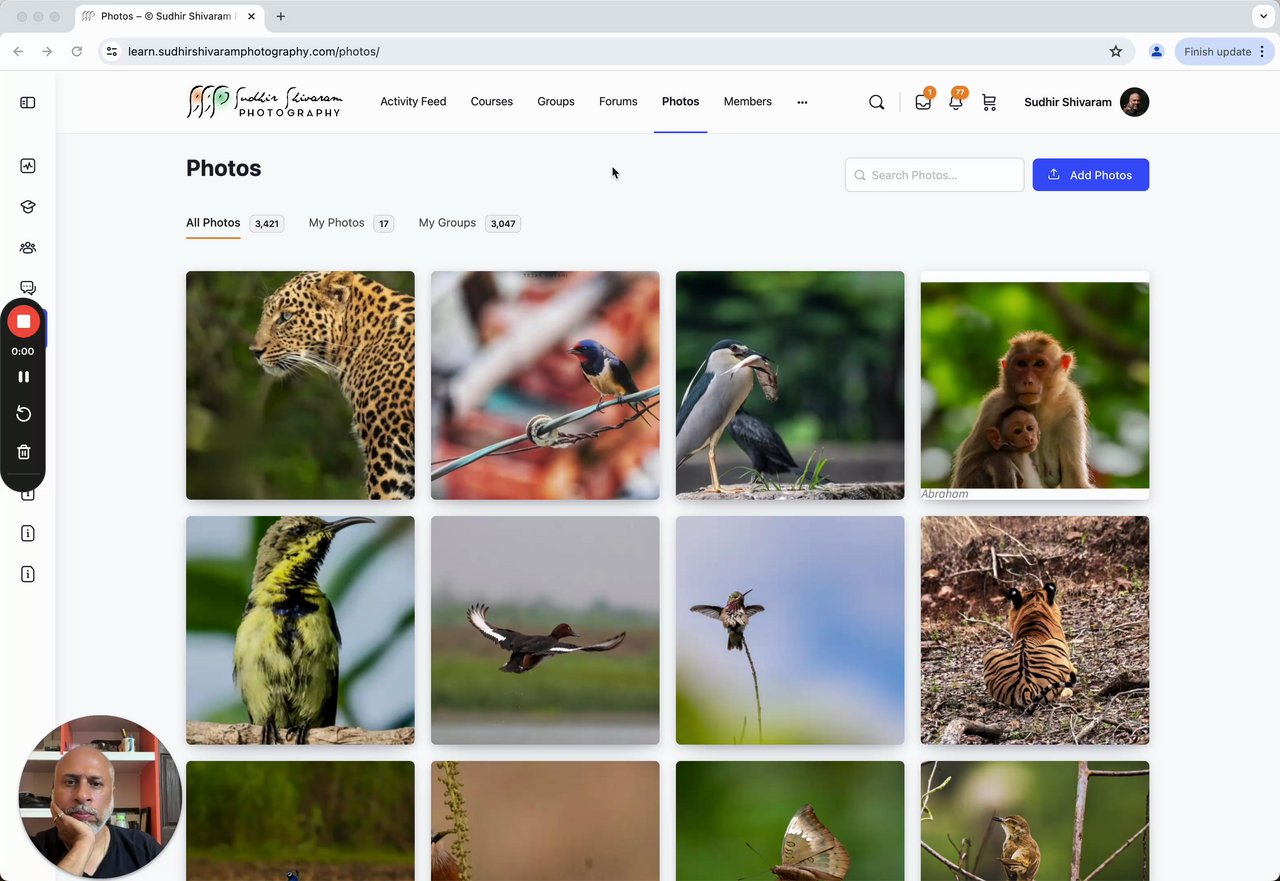
Task: Click the address bar URL
Action: pyautogui.click(x=253, y=51)
